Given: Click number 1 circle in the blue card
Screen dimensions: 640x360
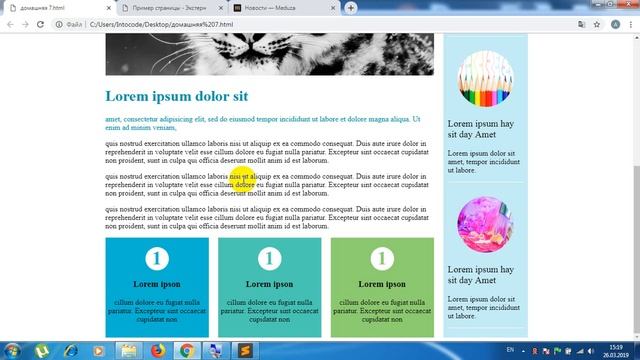Looking at the screenshot, I should (157, 258).
